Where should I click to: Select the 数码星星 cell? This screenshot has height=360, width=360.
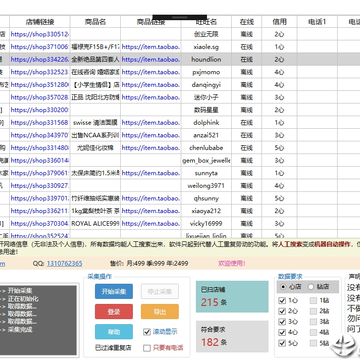click(206, 110)
